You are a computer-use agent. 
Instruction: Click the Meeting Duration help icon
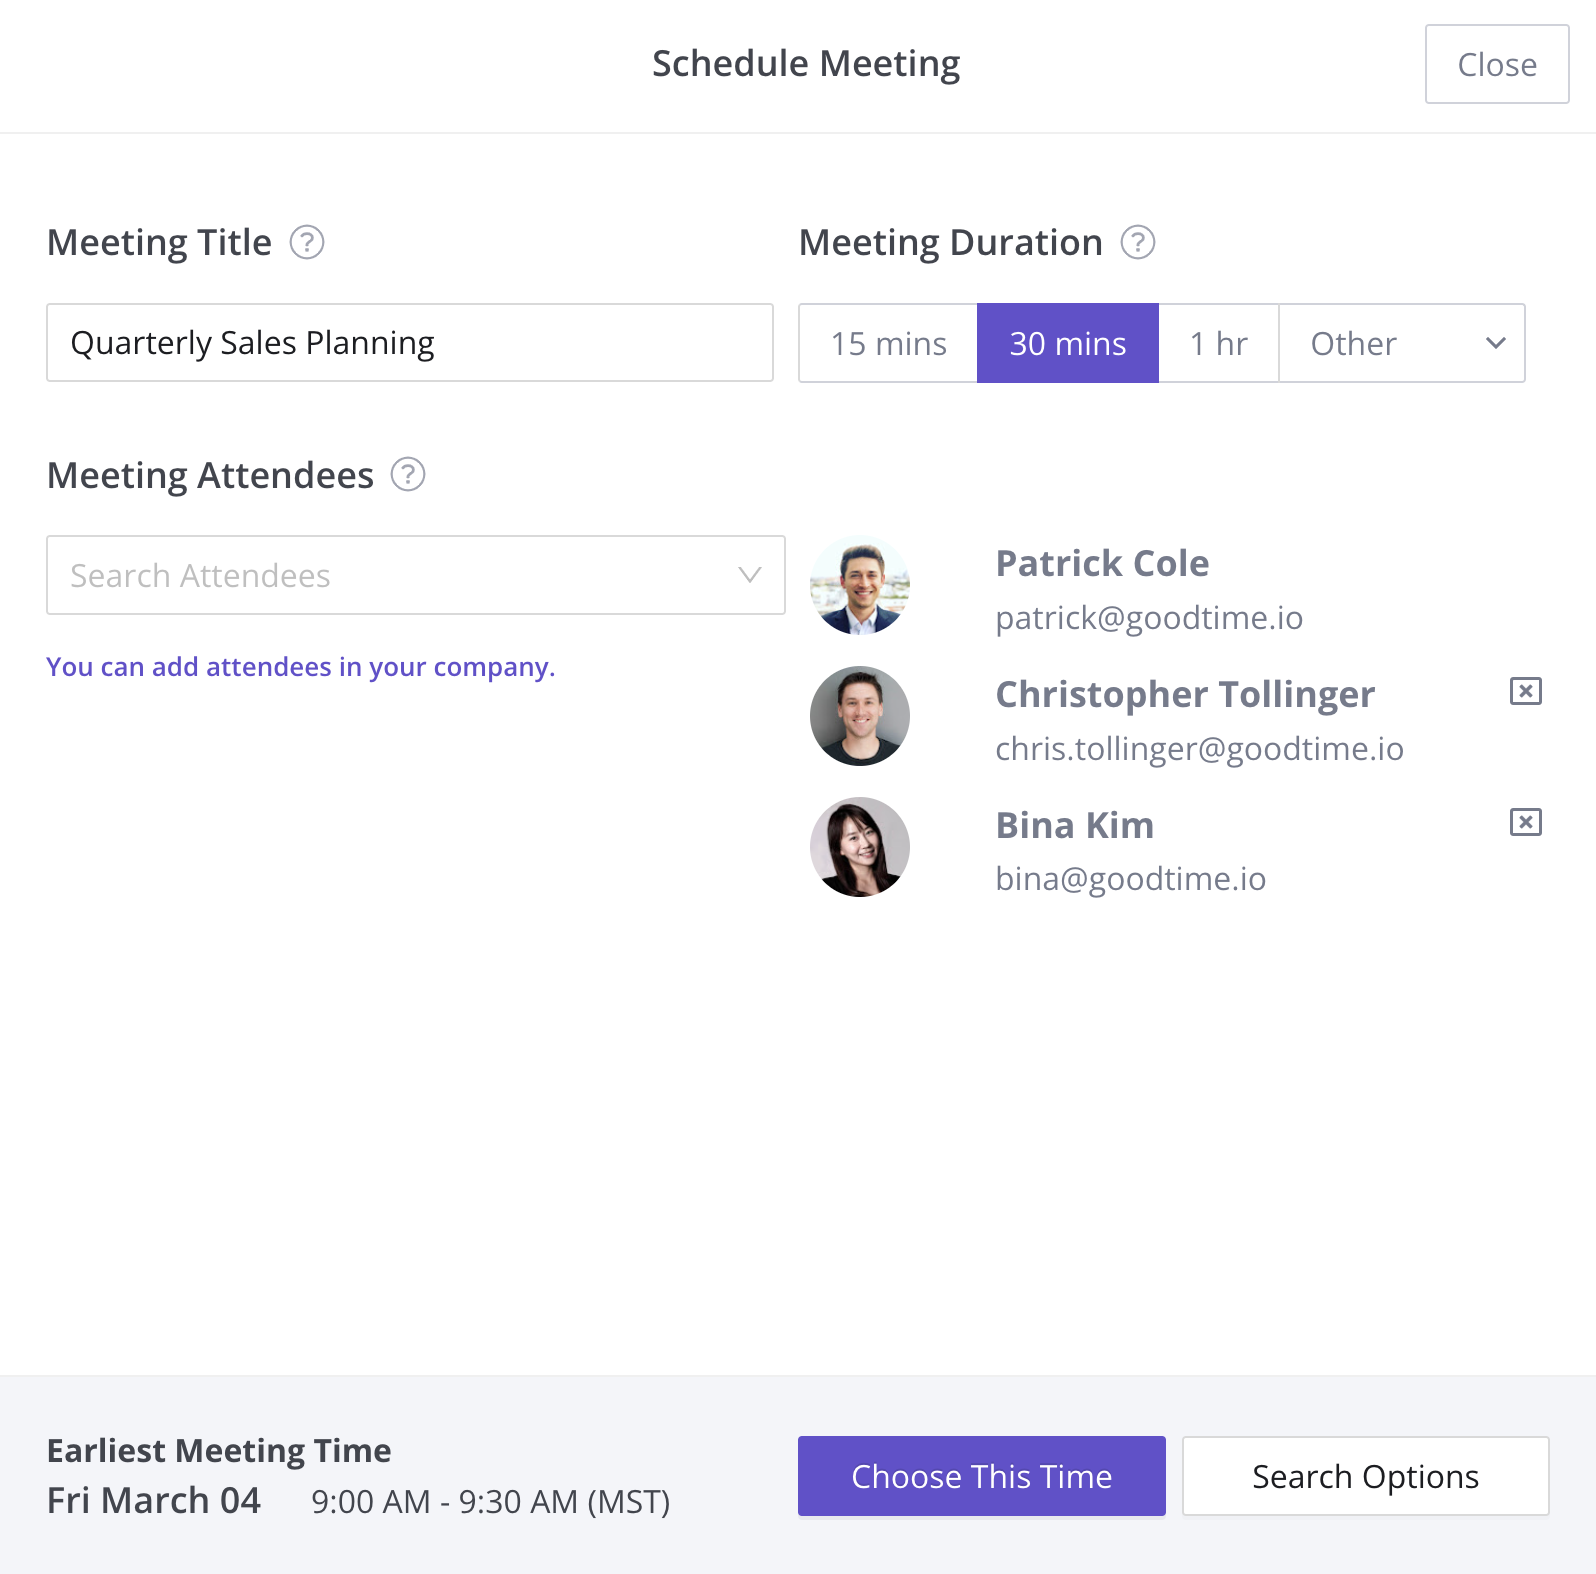tap(1138, 242)
